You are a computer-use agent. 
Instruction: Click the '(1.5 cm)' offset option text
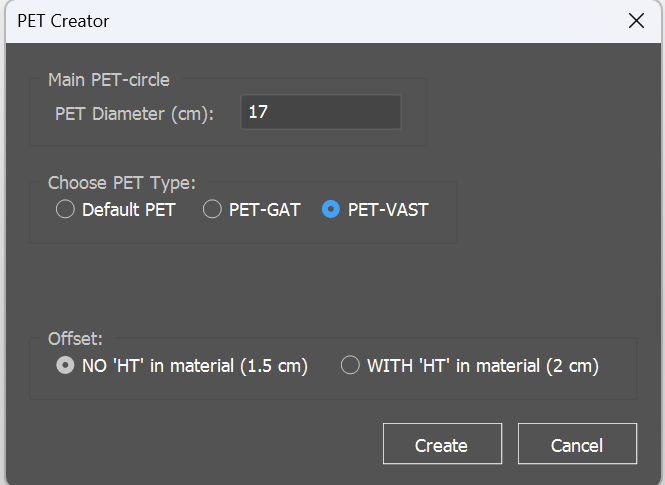(x=273, y=366)
